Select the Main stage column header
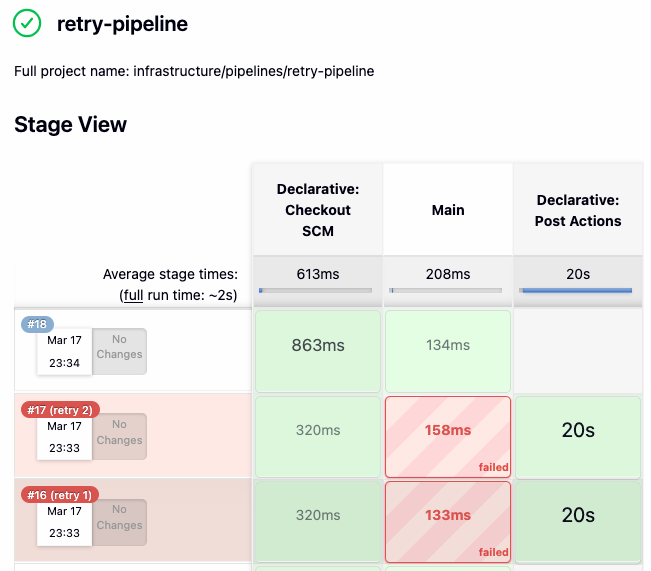This screenshot has height=571, width=651. (x=448, y=210)
